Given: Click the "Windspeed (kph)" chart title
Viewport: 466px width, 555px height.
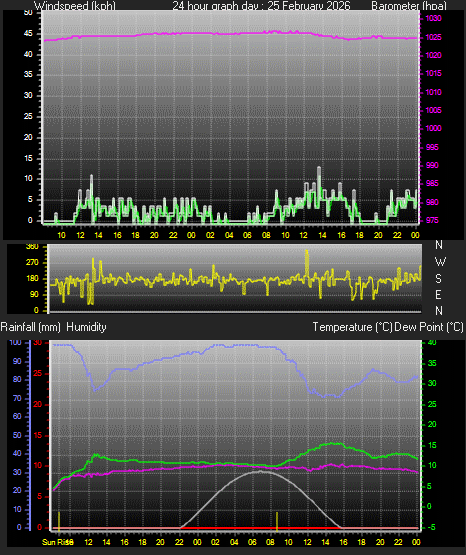Looking at the screenshot, I should coord(75,5).
